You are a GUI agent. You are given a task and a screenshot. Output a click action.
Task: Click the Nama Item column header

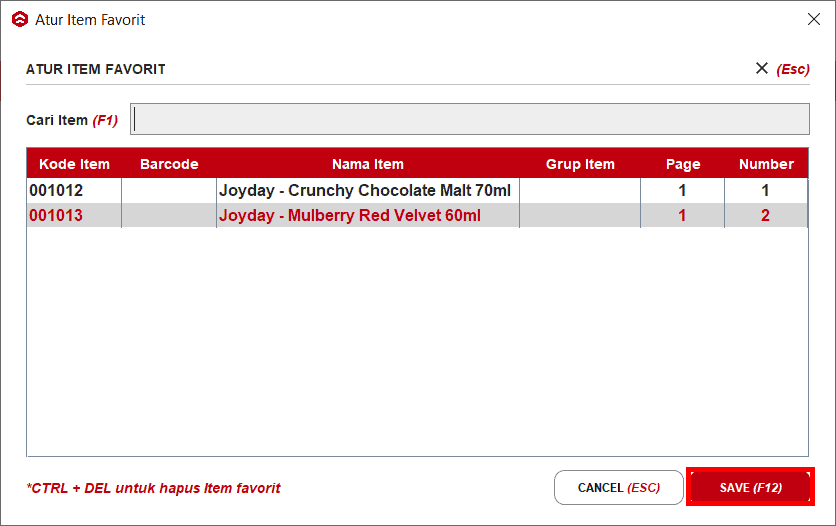(368, 164)
